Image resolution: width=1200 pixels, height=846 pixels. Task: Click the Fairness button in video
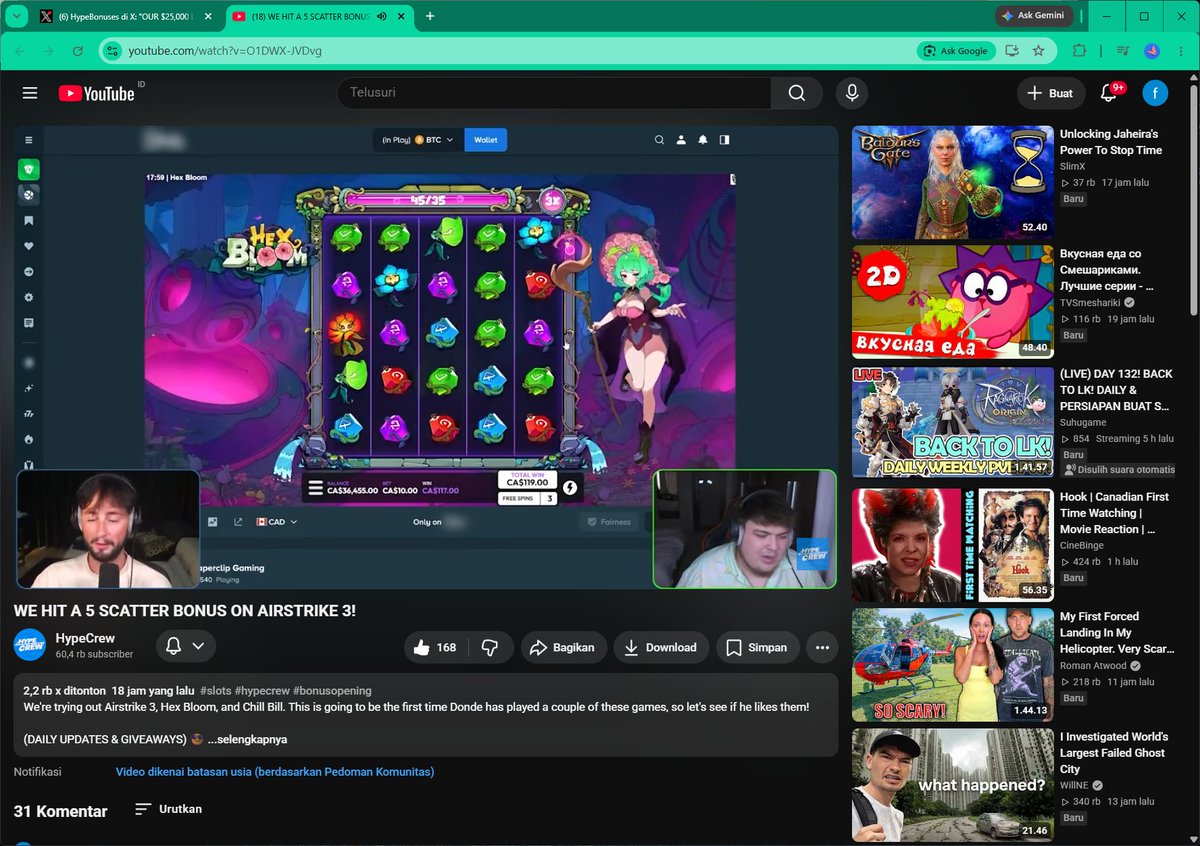click(x=608, y=522)
